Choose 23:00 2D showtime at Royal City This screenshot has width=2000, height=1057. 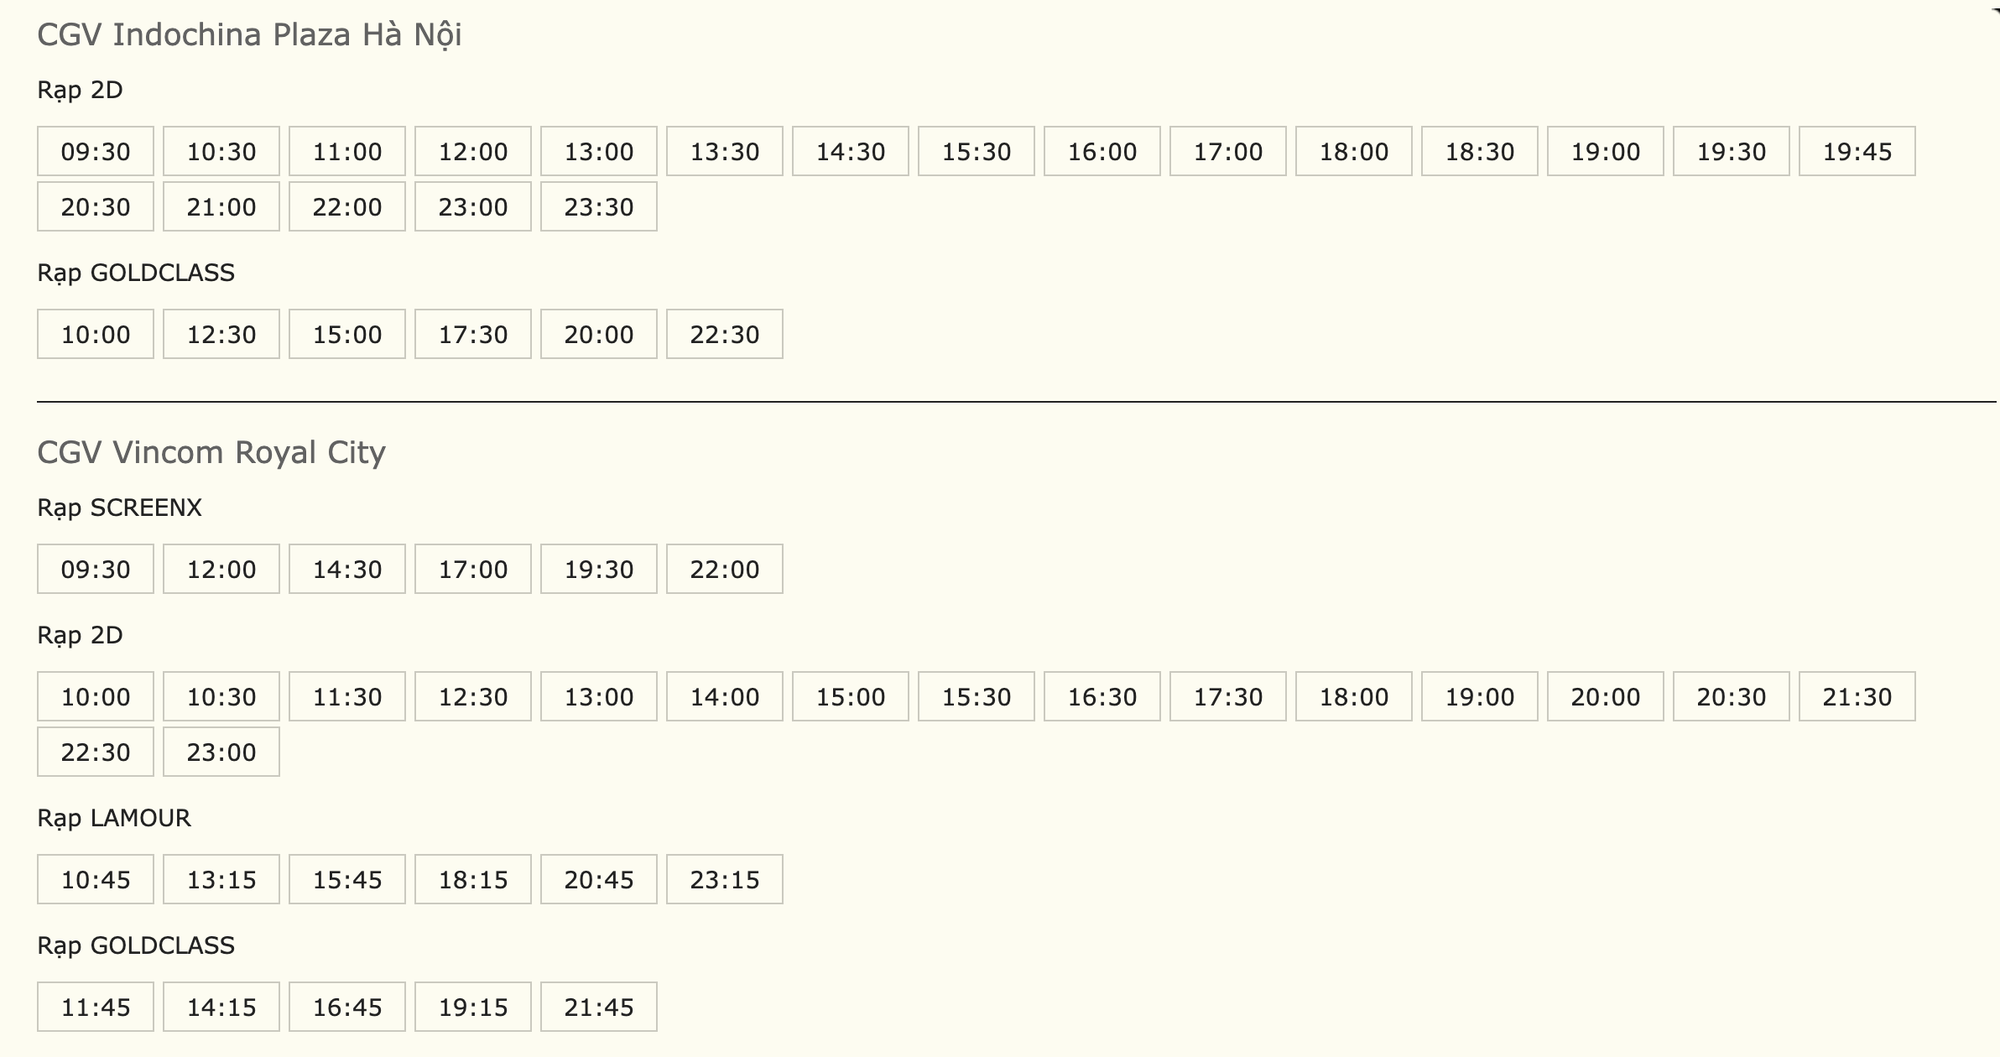point(221,752)
